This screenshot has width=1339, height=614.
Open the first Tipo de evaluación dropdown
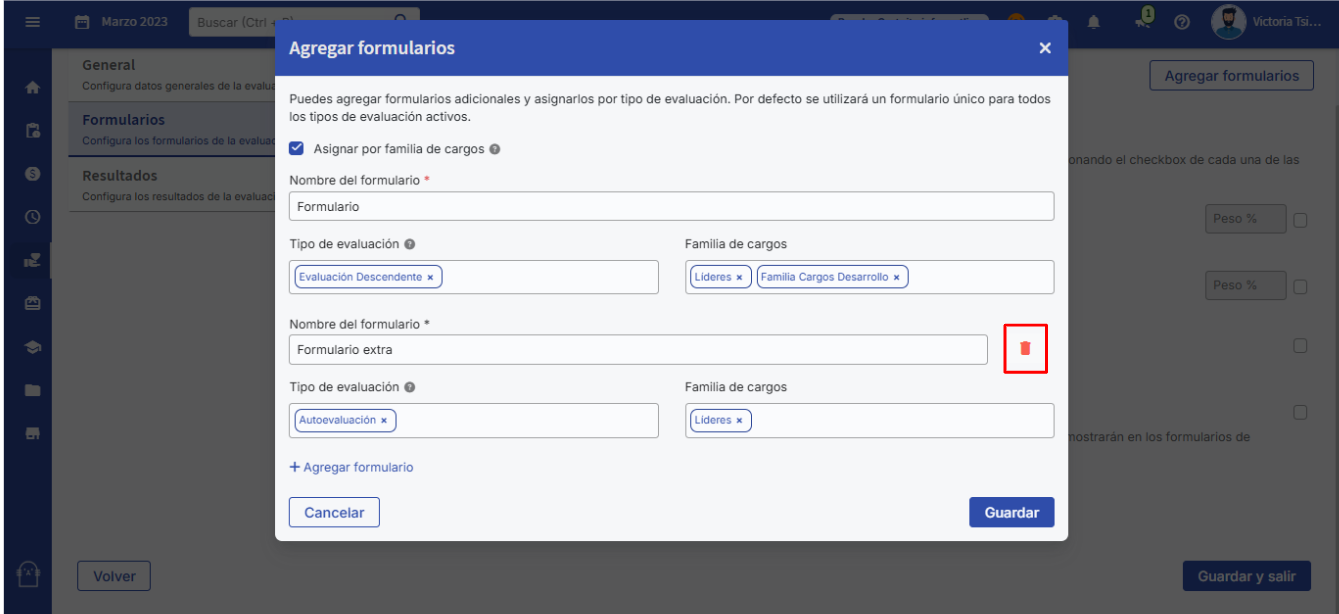[550, 277]
